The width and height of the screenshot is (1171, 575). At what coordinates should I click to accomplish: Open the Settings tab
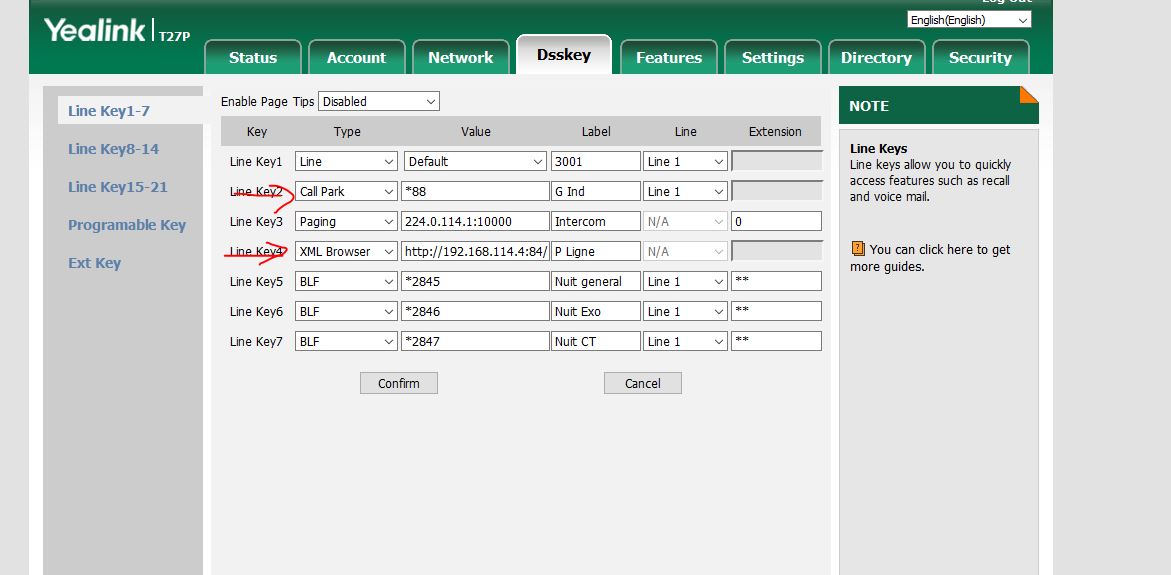click(772, 58)
